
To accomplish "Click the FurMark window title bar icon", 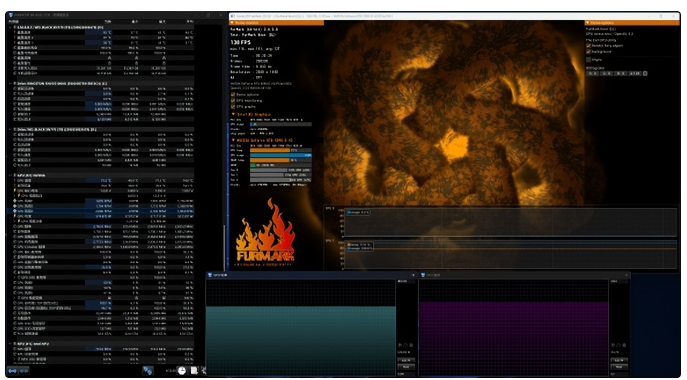I will pyautogui.click(x=233, y=16).
